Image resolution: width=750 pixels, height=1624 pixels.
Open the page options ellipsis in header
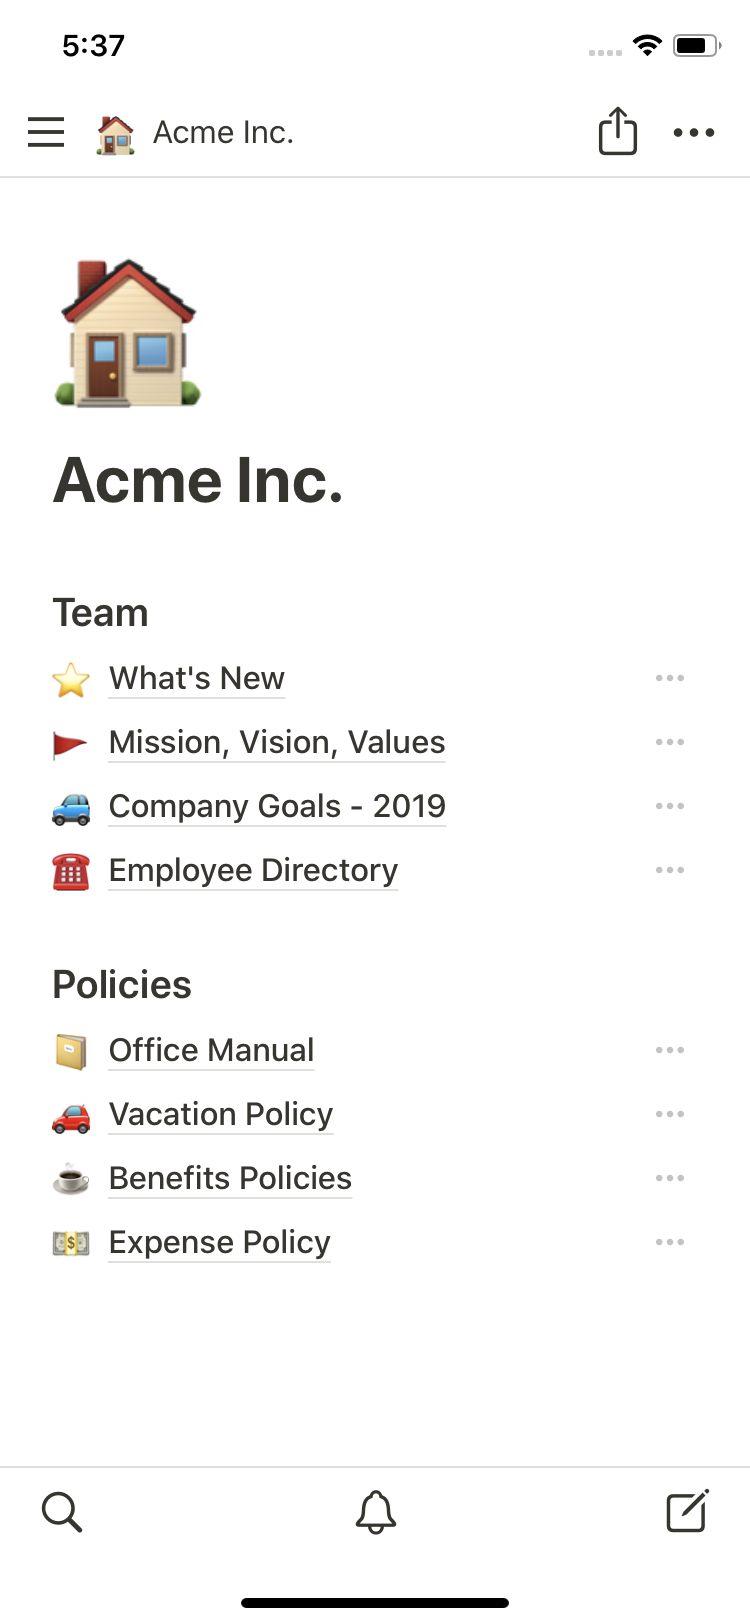coord(693,132)
